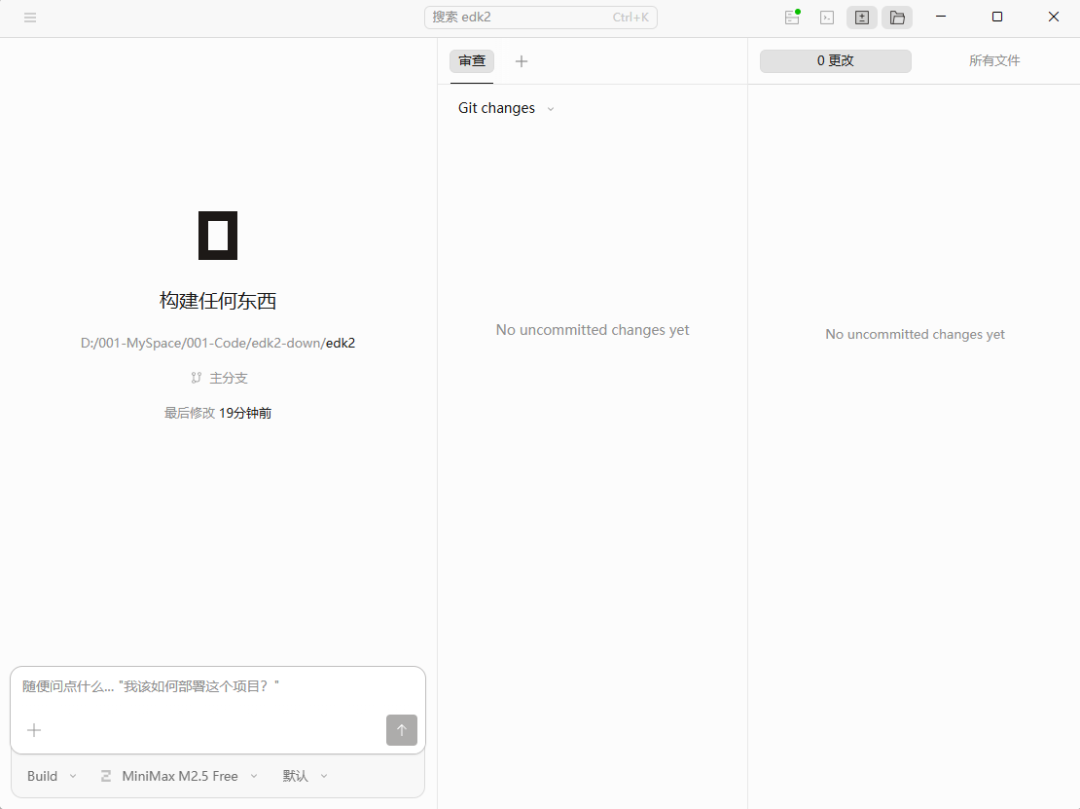The width and height of the screenshot is (1080, 809).
Task: Click the black square app logo
Action: point(217,235)
